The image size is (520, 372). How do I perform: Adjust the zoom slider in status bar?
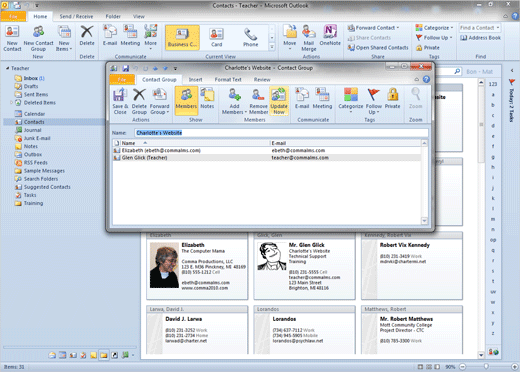(x=487, y=367)
